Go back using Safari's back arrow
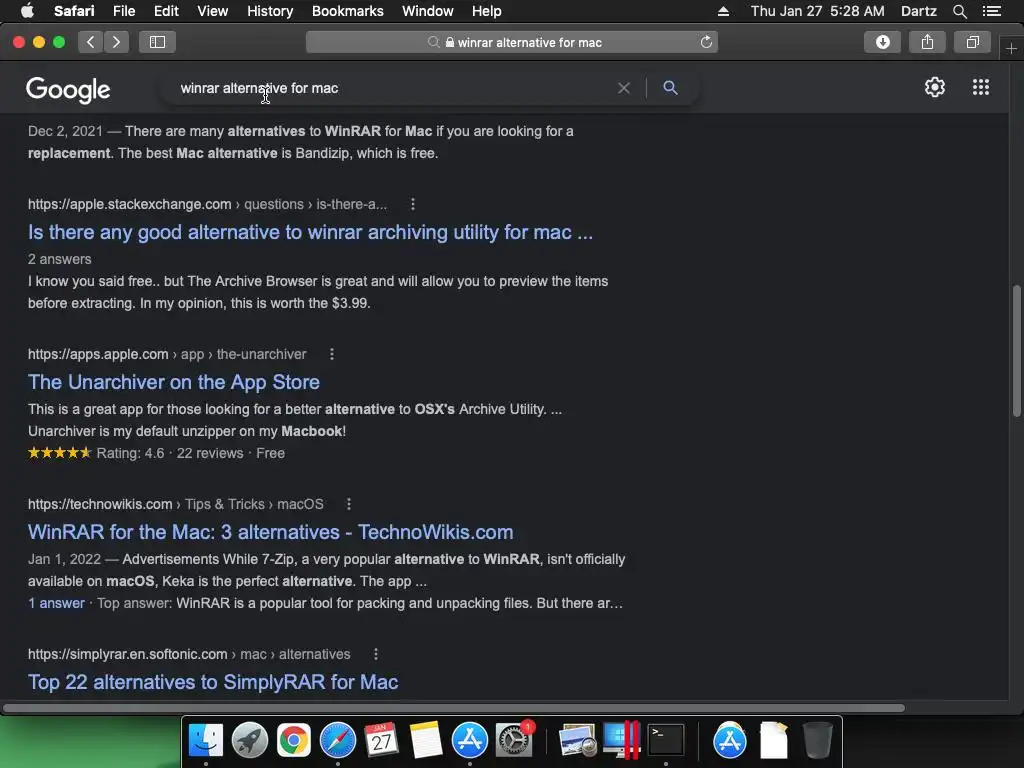1024x768 pixels. pos(90,42)
